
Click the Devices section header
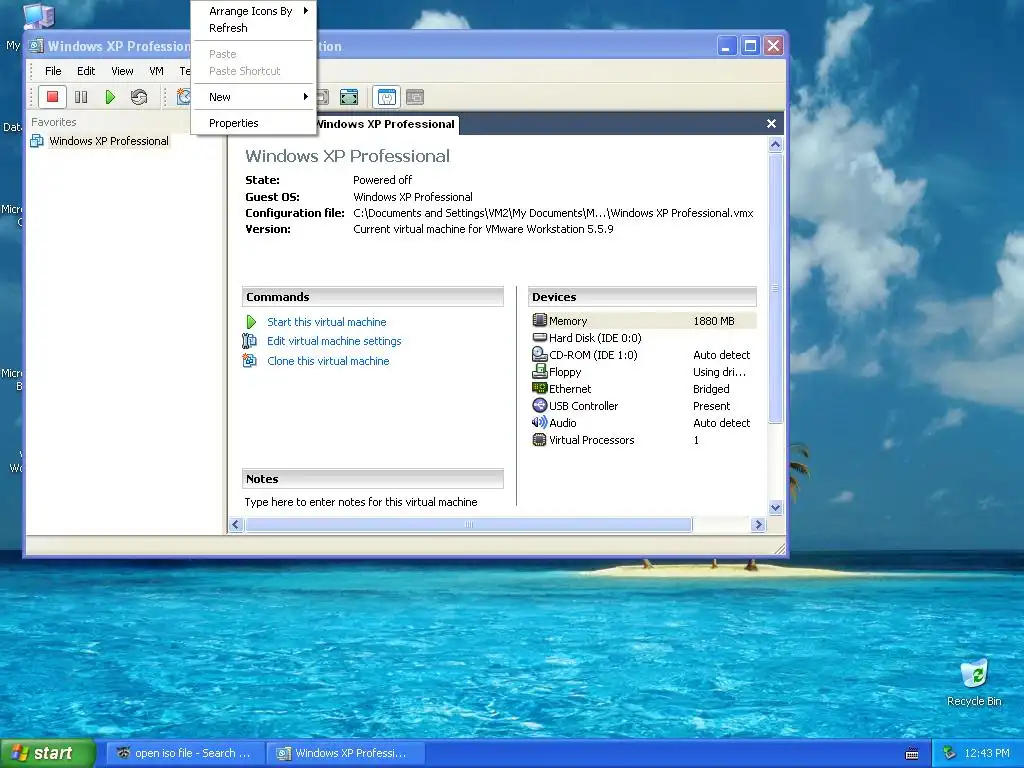click(642, 296)
